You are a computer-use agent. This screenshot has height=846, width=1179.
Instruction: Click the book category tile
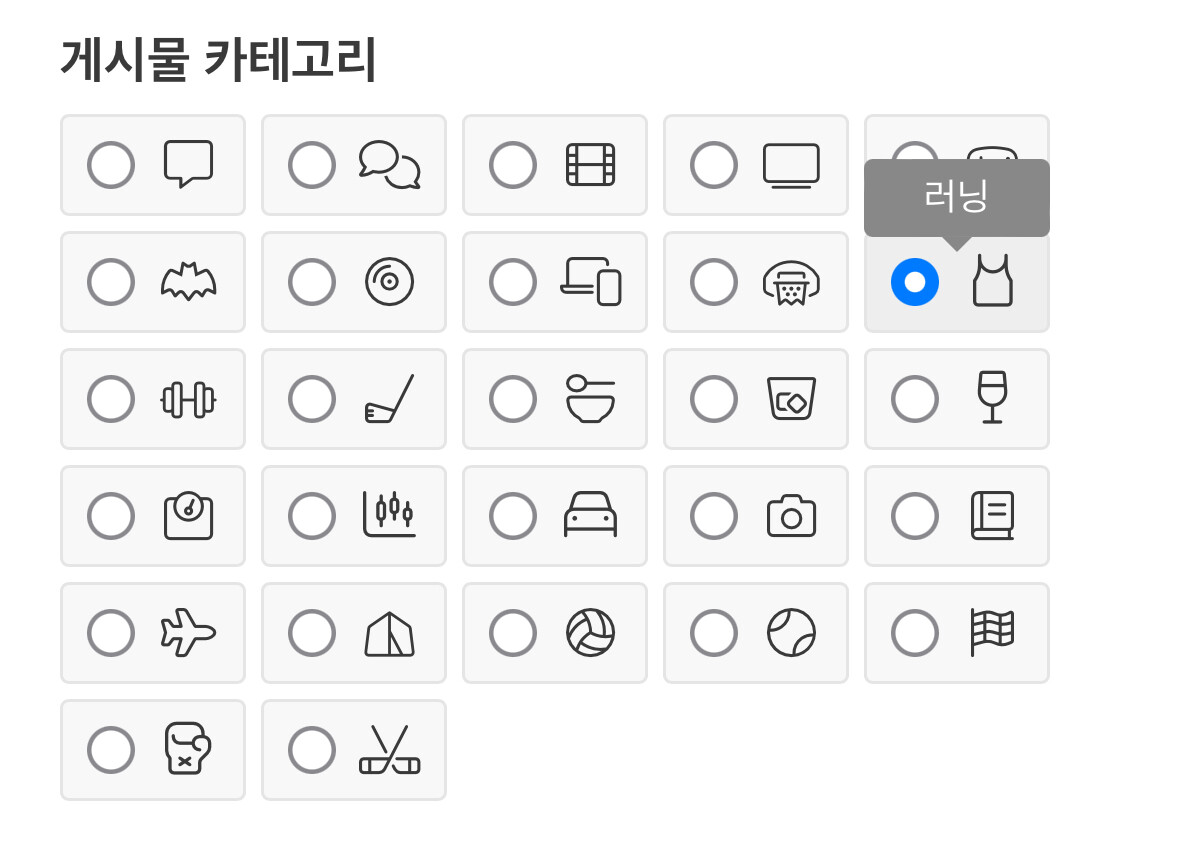click(957, 516)
